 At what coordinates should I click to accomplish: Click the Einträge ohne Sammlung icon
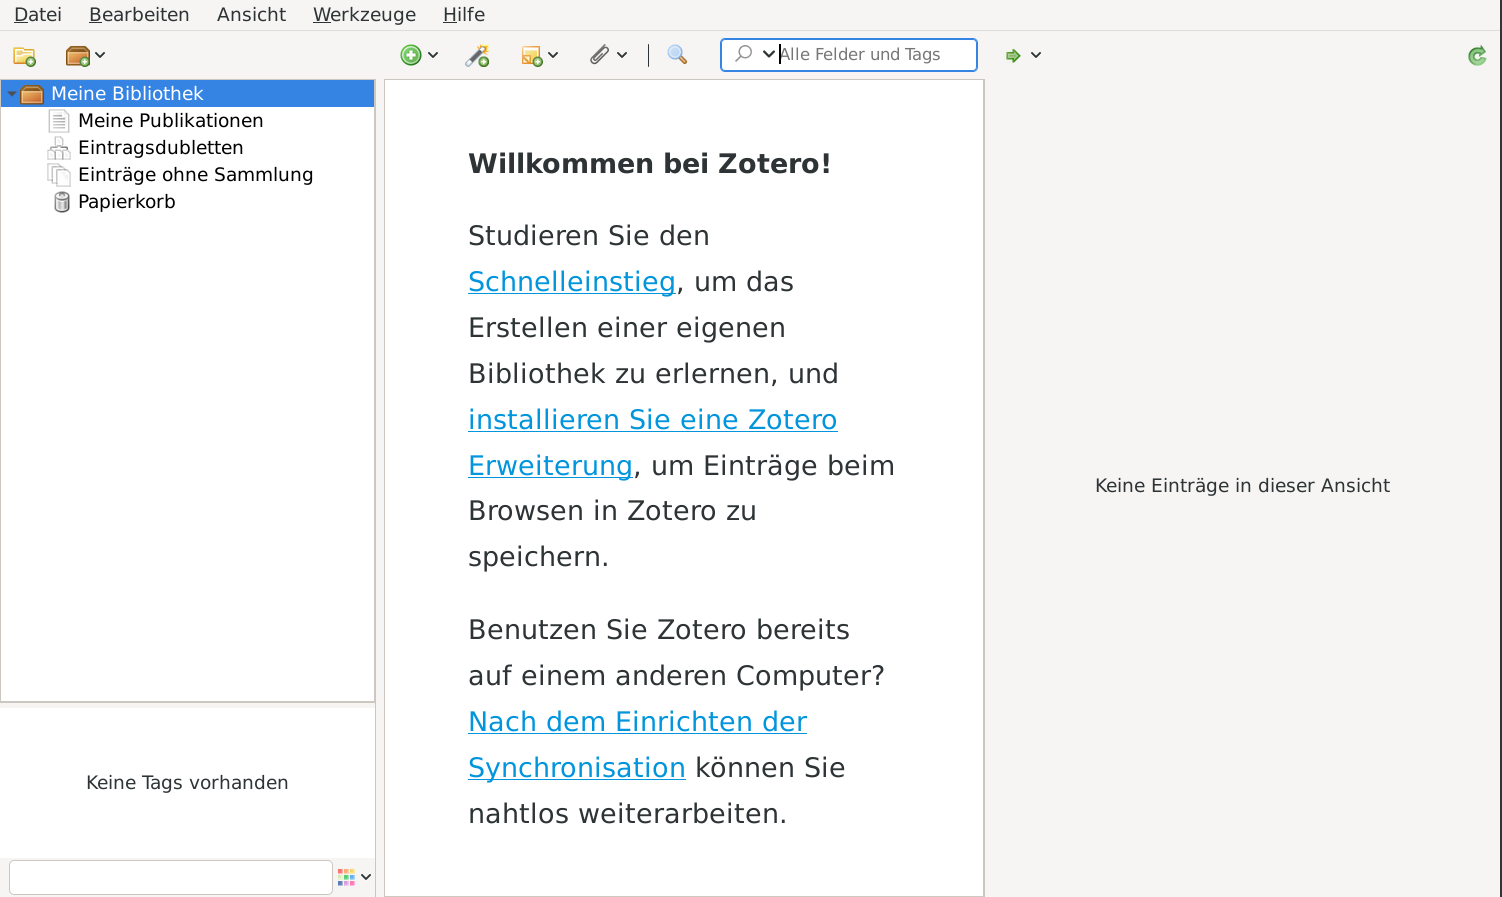point(59,175)
